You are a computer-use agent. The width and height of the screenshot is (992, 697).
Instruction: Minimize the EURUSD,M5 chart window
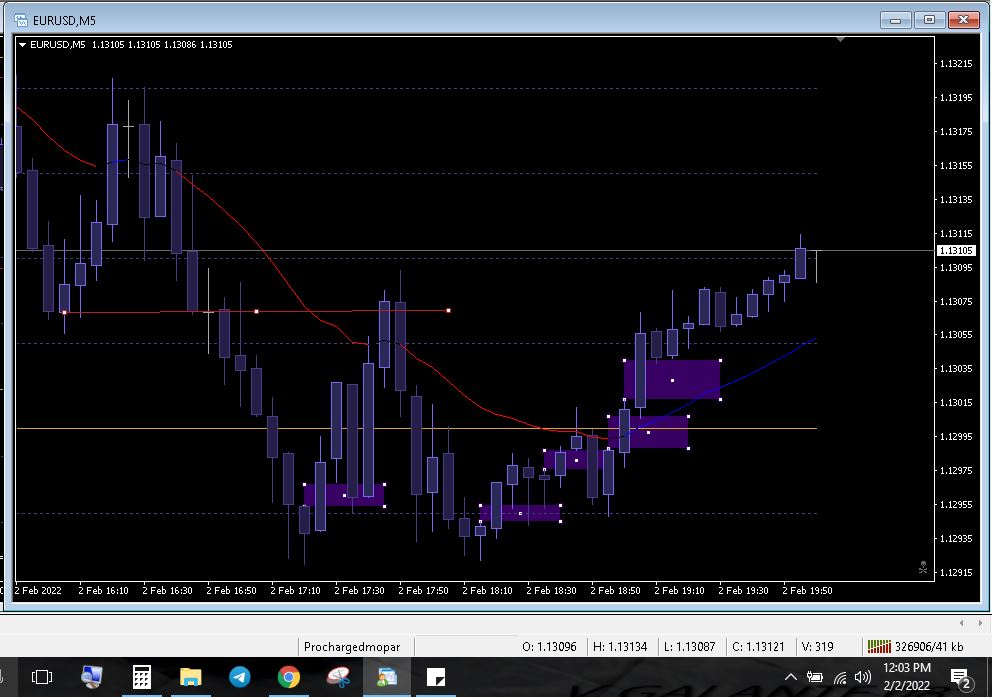(x=896, y=20)
